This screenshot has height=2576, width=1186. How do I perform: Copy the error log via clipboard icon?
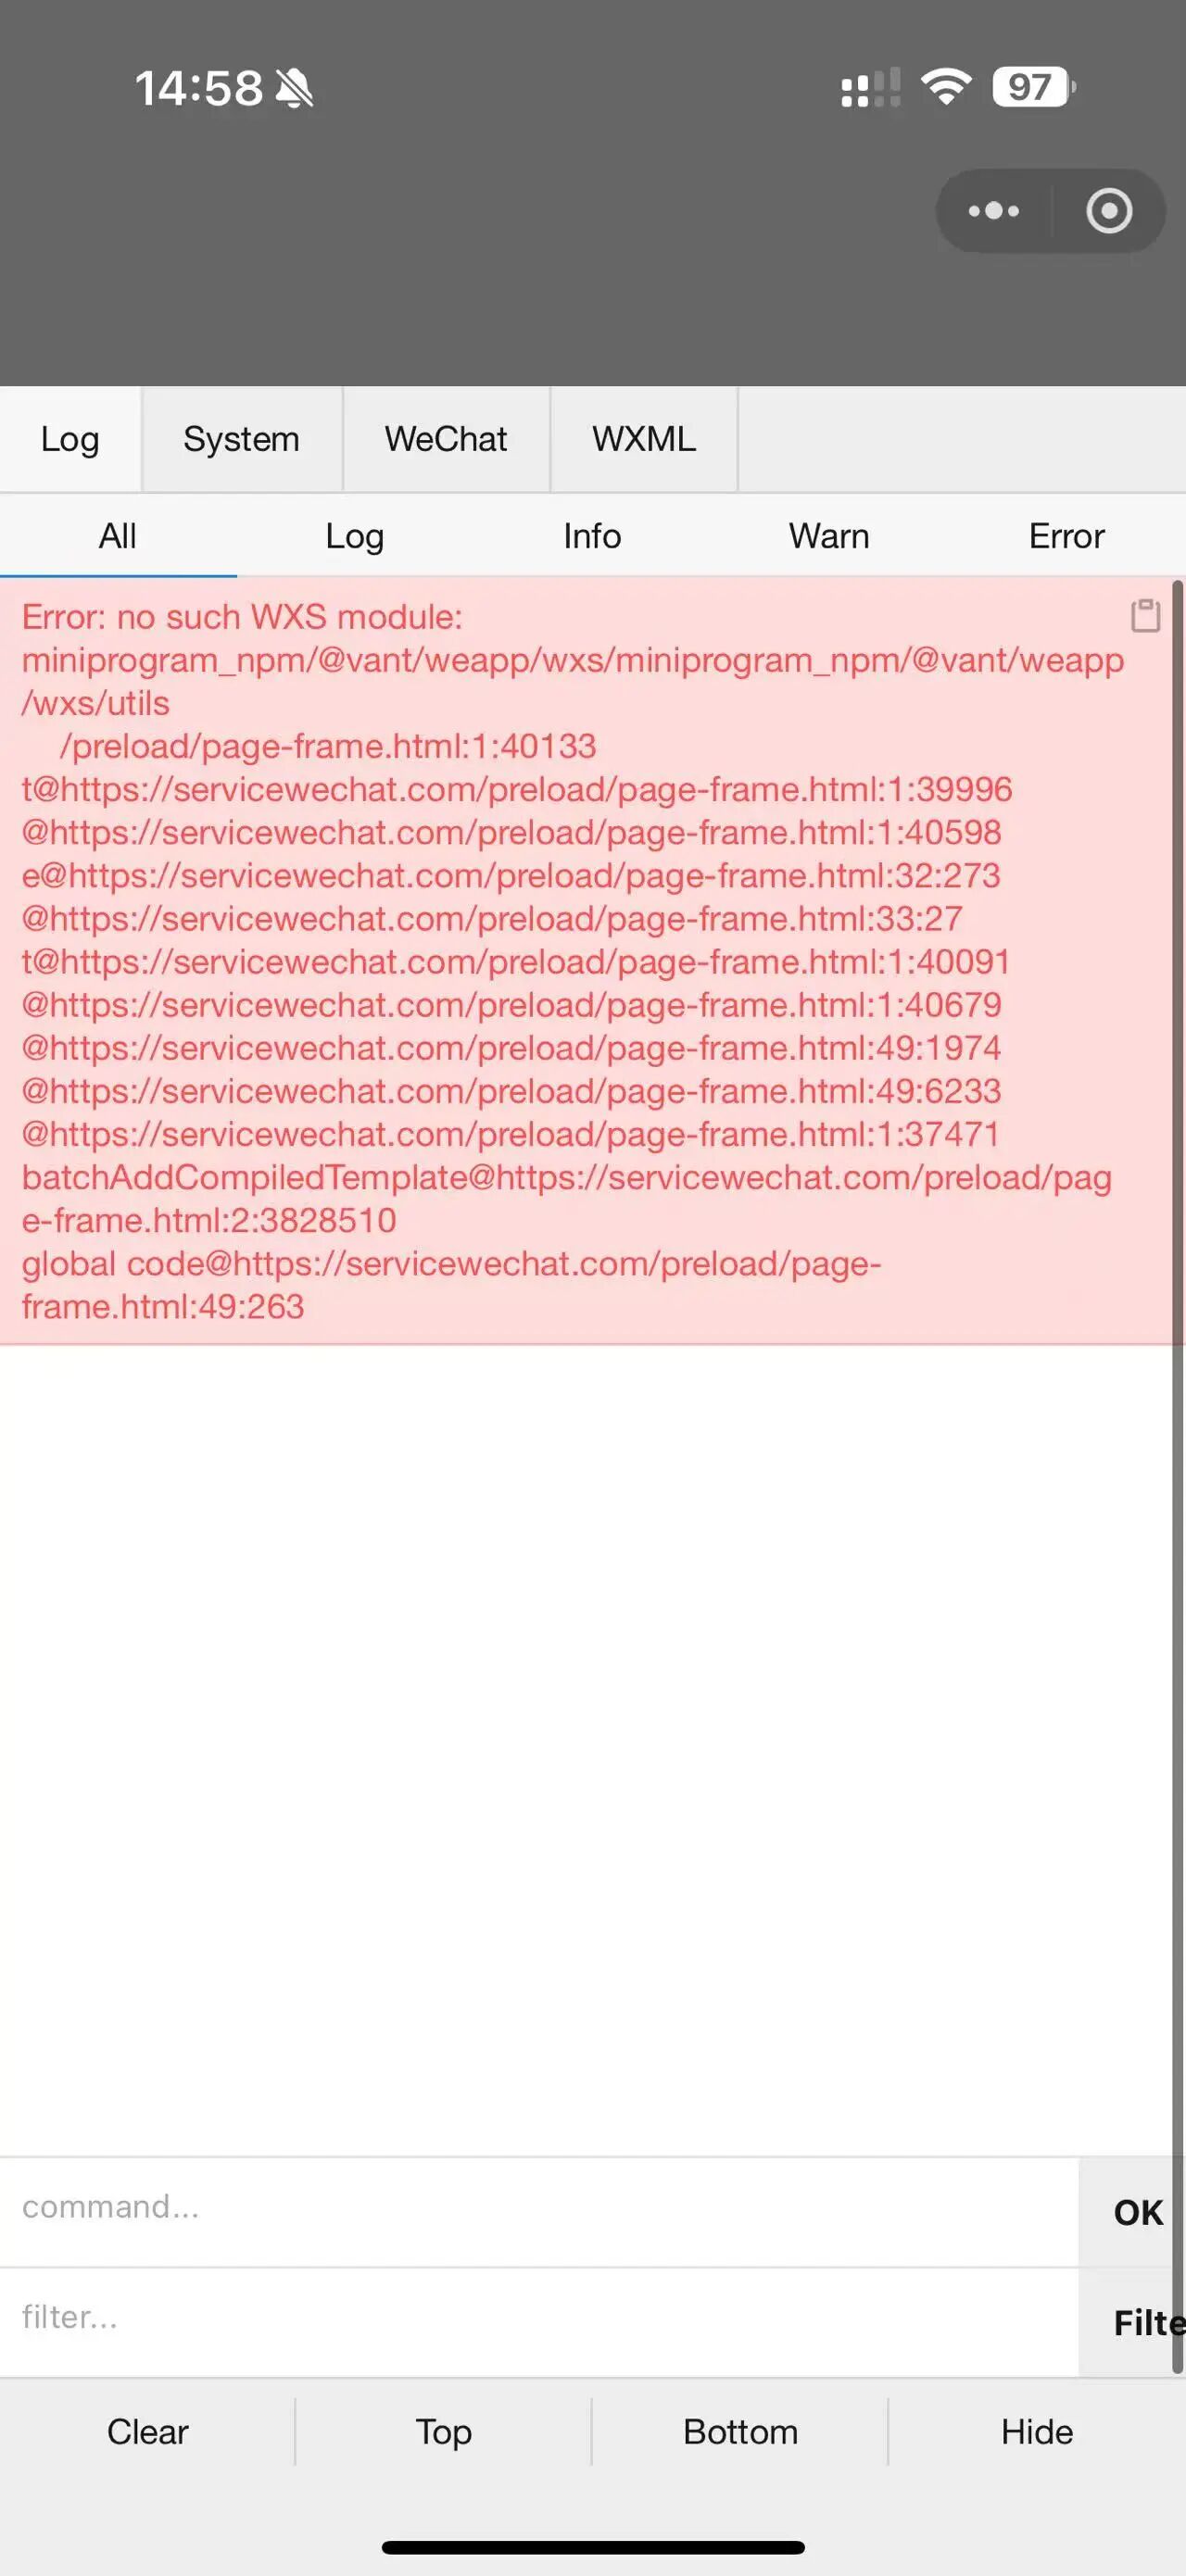pyautogui.click(x=1145, y=615)
